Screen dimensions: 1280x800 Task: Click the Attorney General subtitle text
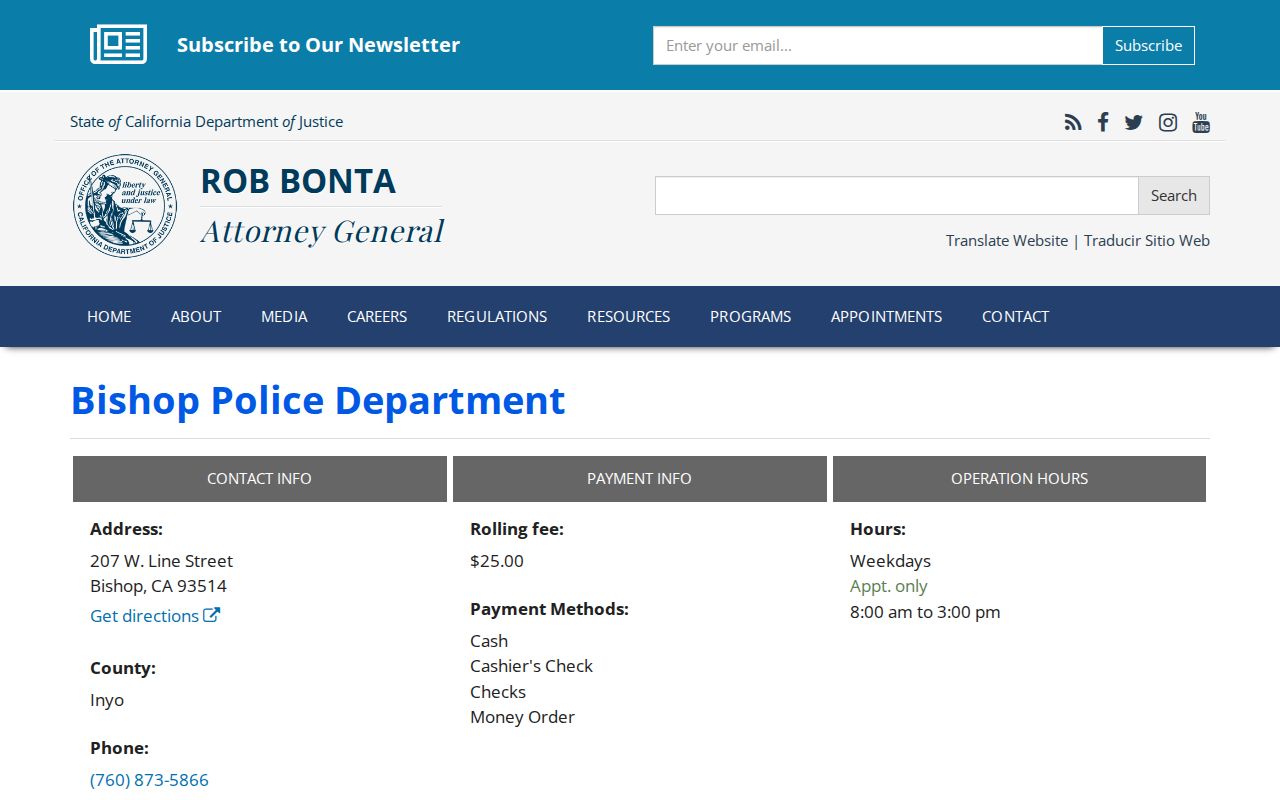(x=322, y=232)
